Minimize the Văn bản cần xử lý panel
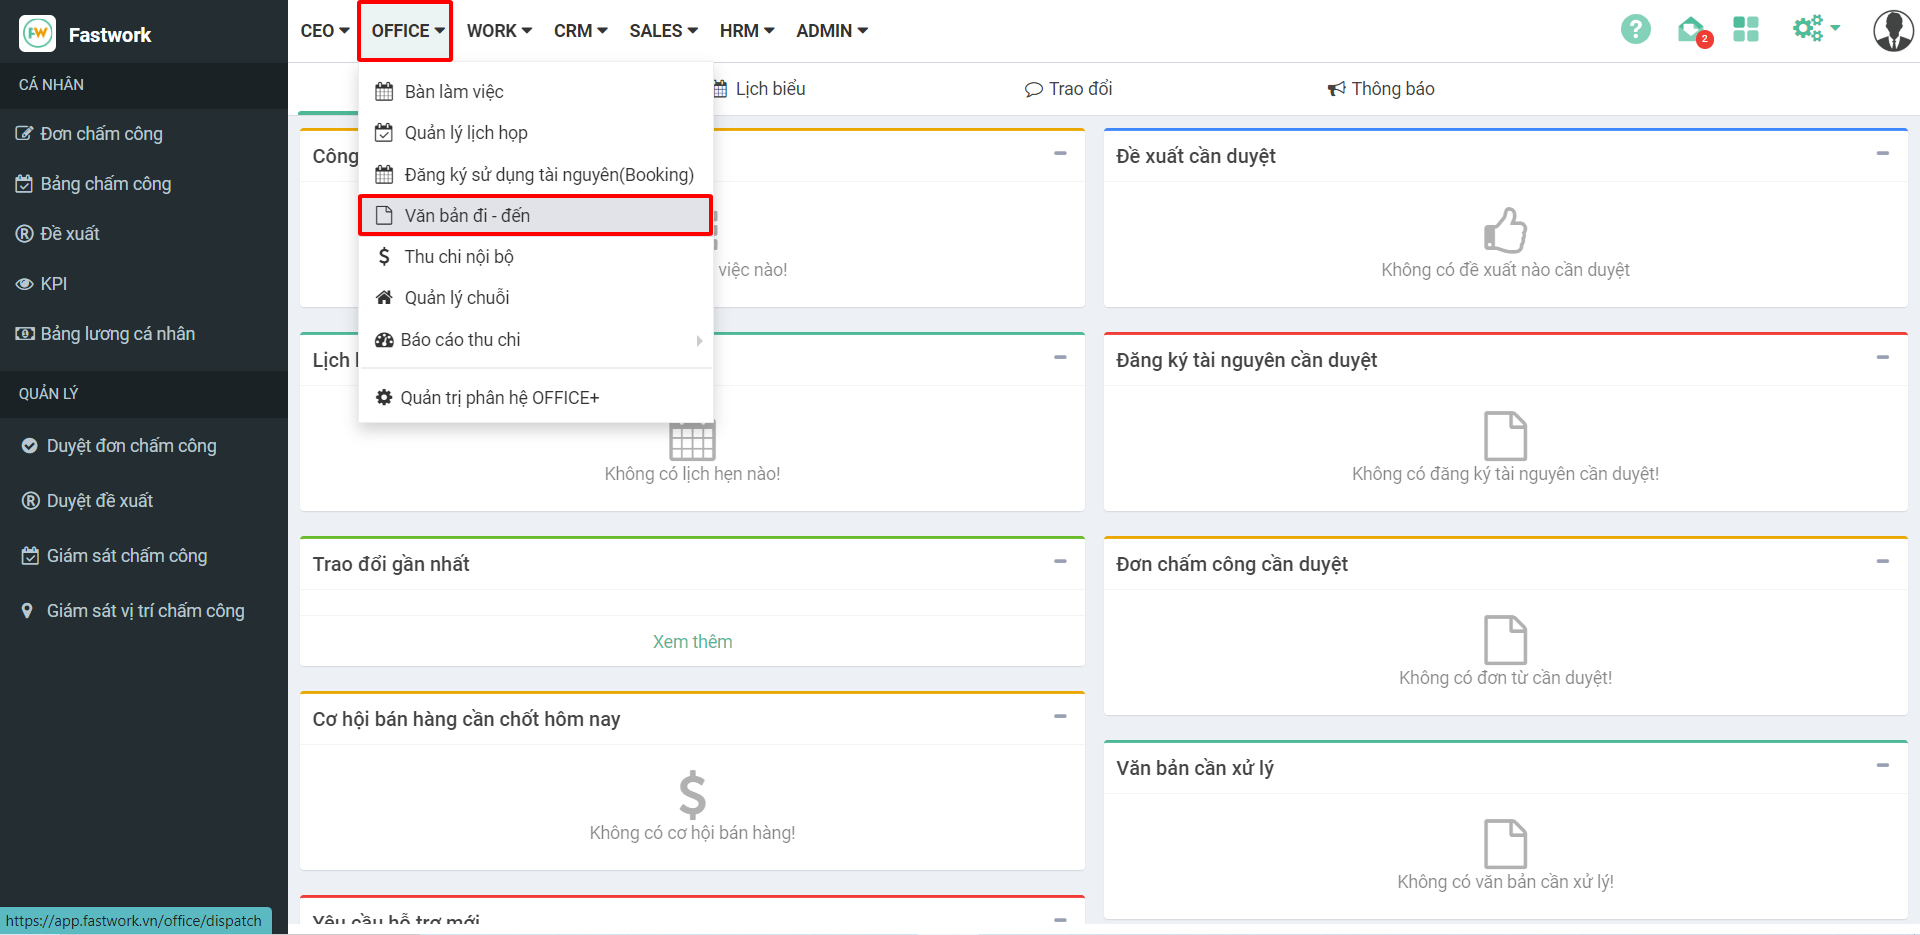1920x935 pixels. (x=1882, y=766)
